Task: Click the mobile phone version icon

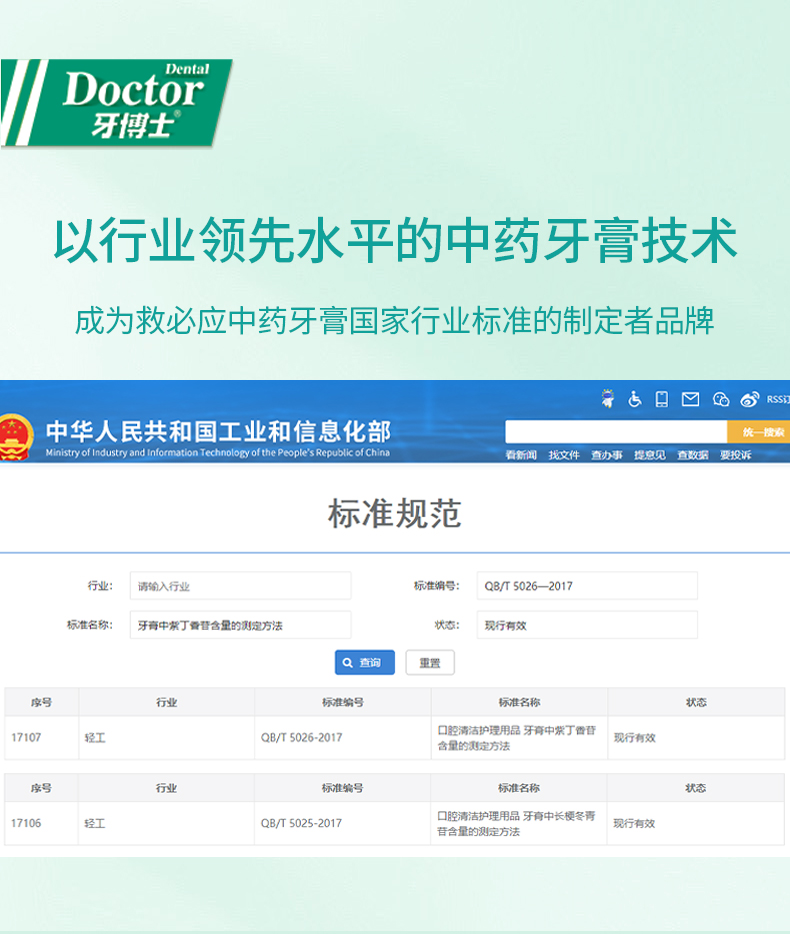Action: click(x=661, y=400)
